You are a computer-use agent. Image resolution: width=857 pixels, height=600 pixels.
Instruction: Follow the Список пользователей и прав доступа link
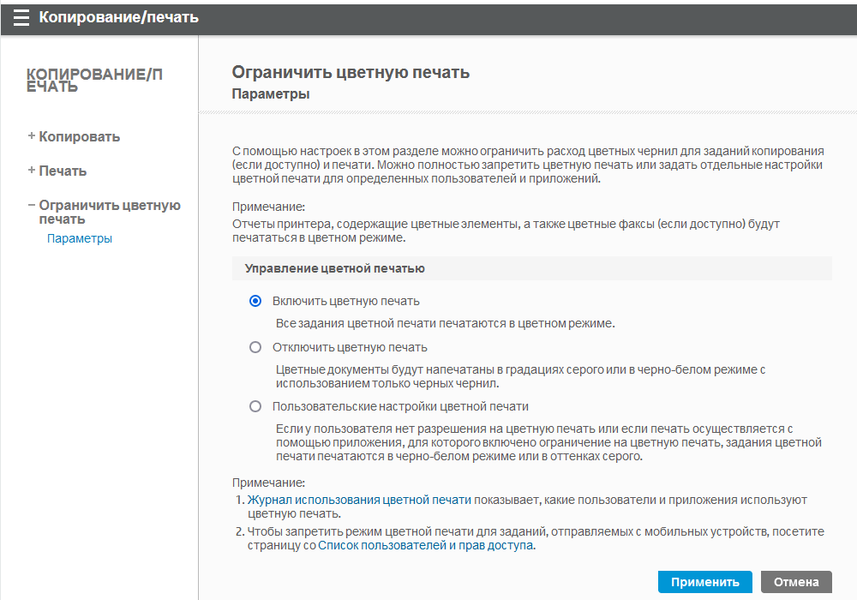point(427,546)
